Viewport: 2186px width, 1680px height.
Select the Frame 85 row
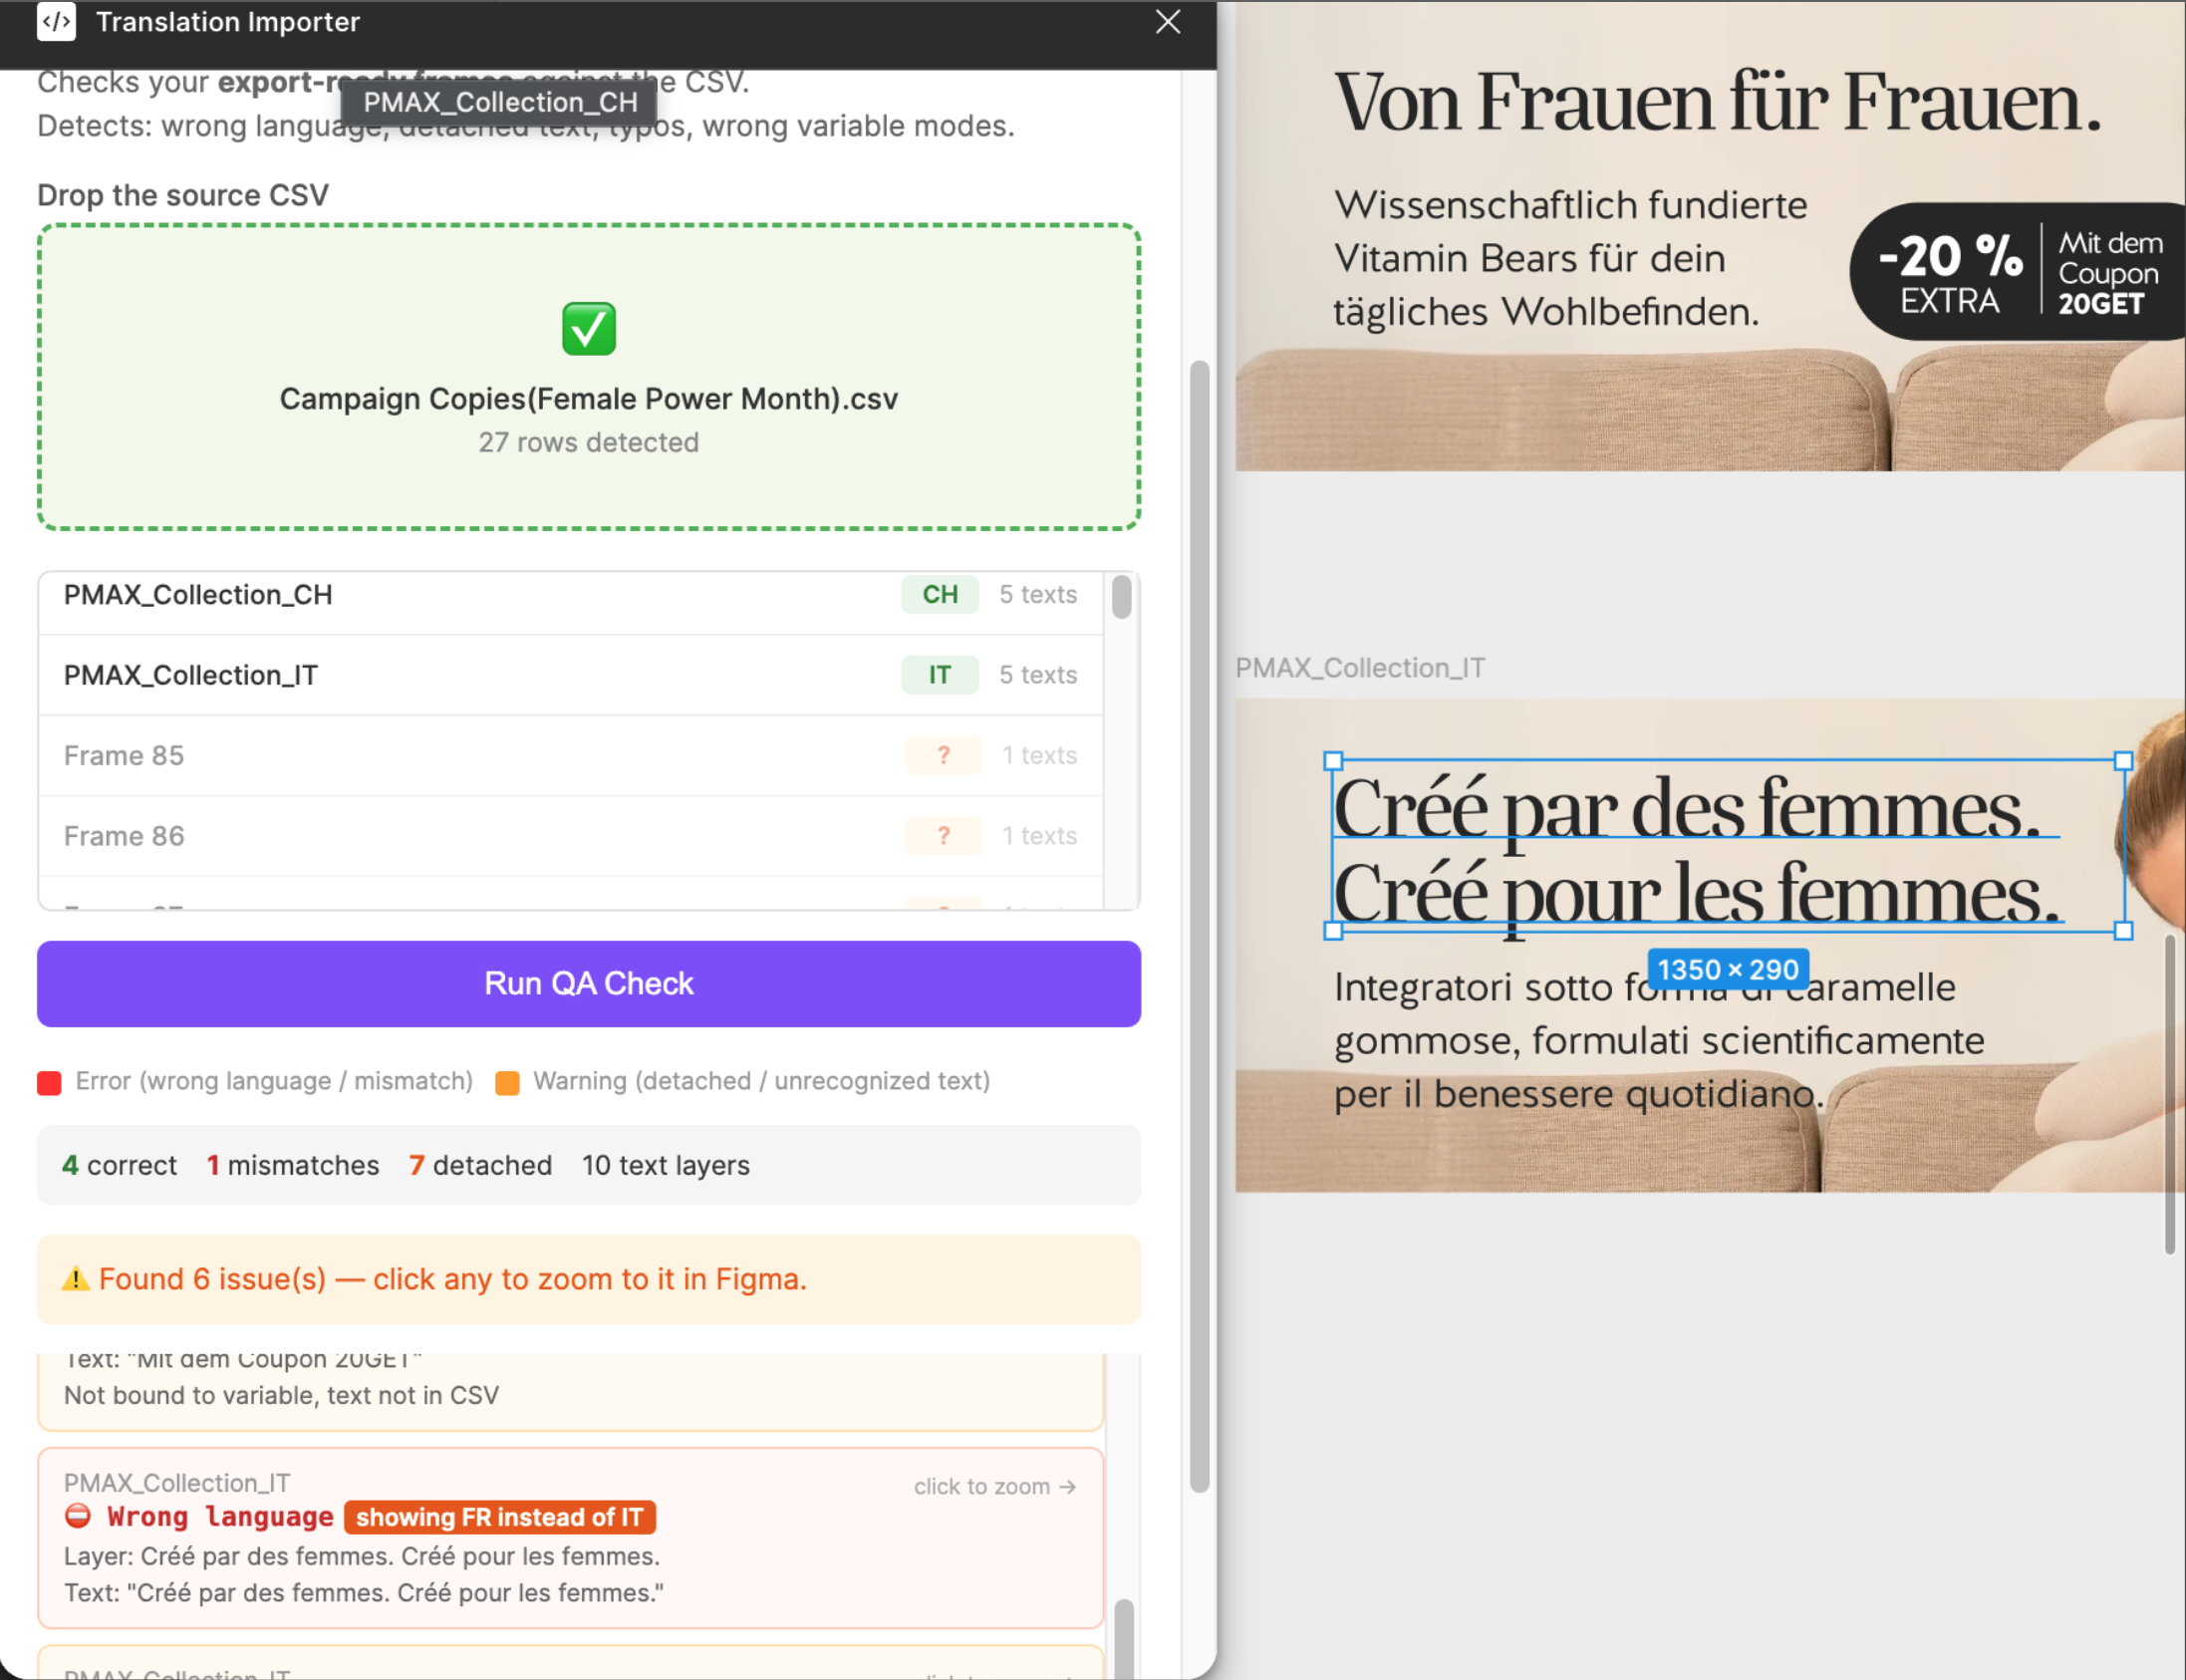coord(570,755)
